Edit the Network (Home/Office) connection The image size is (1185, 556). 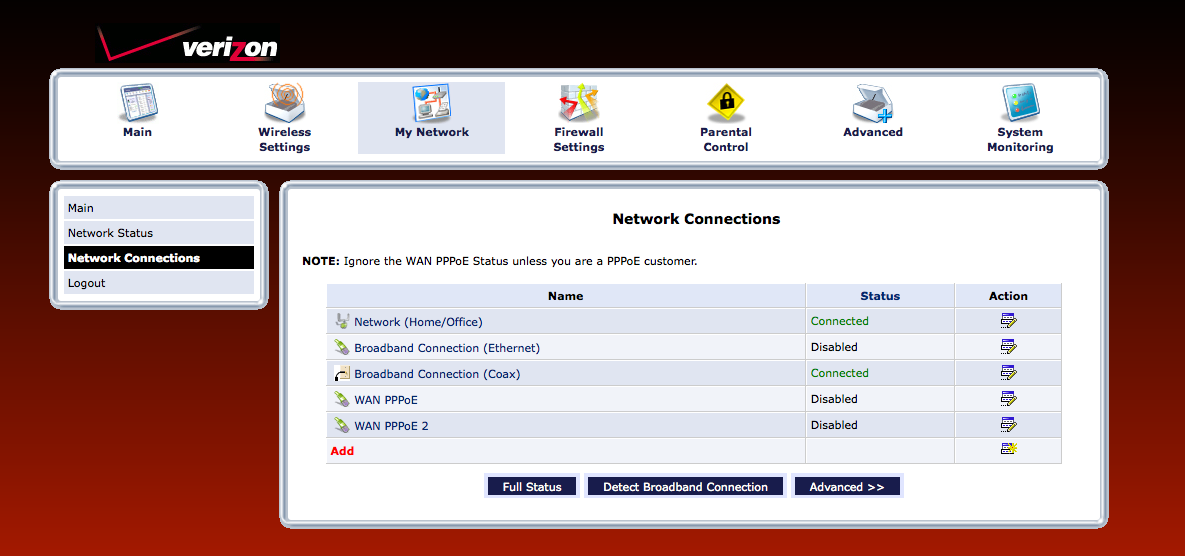1008,321
